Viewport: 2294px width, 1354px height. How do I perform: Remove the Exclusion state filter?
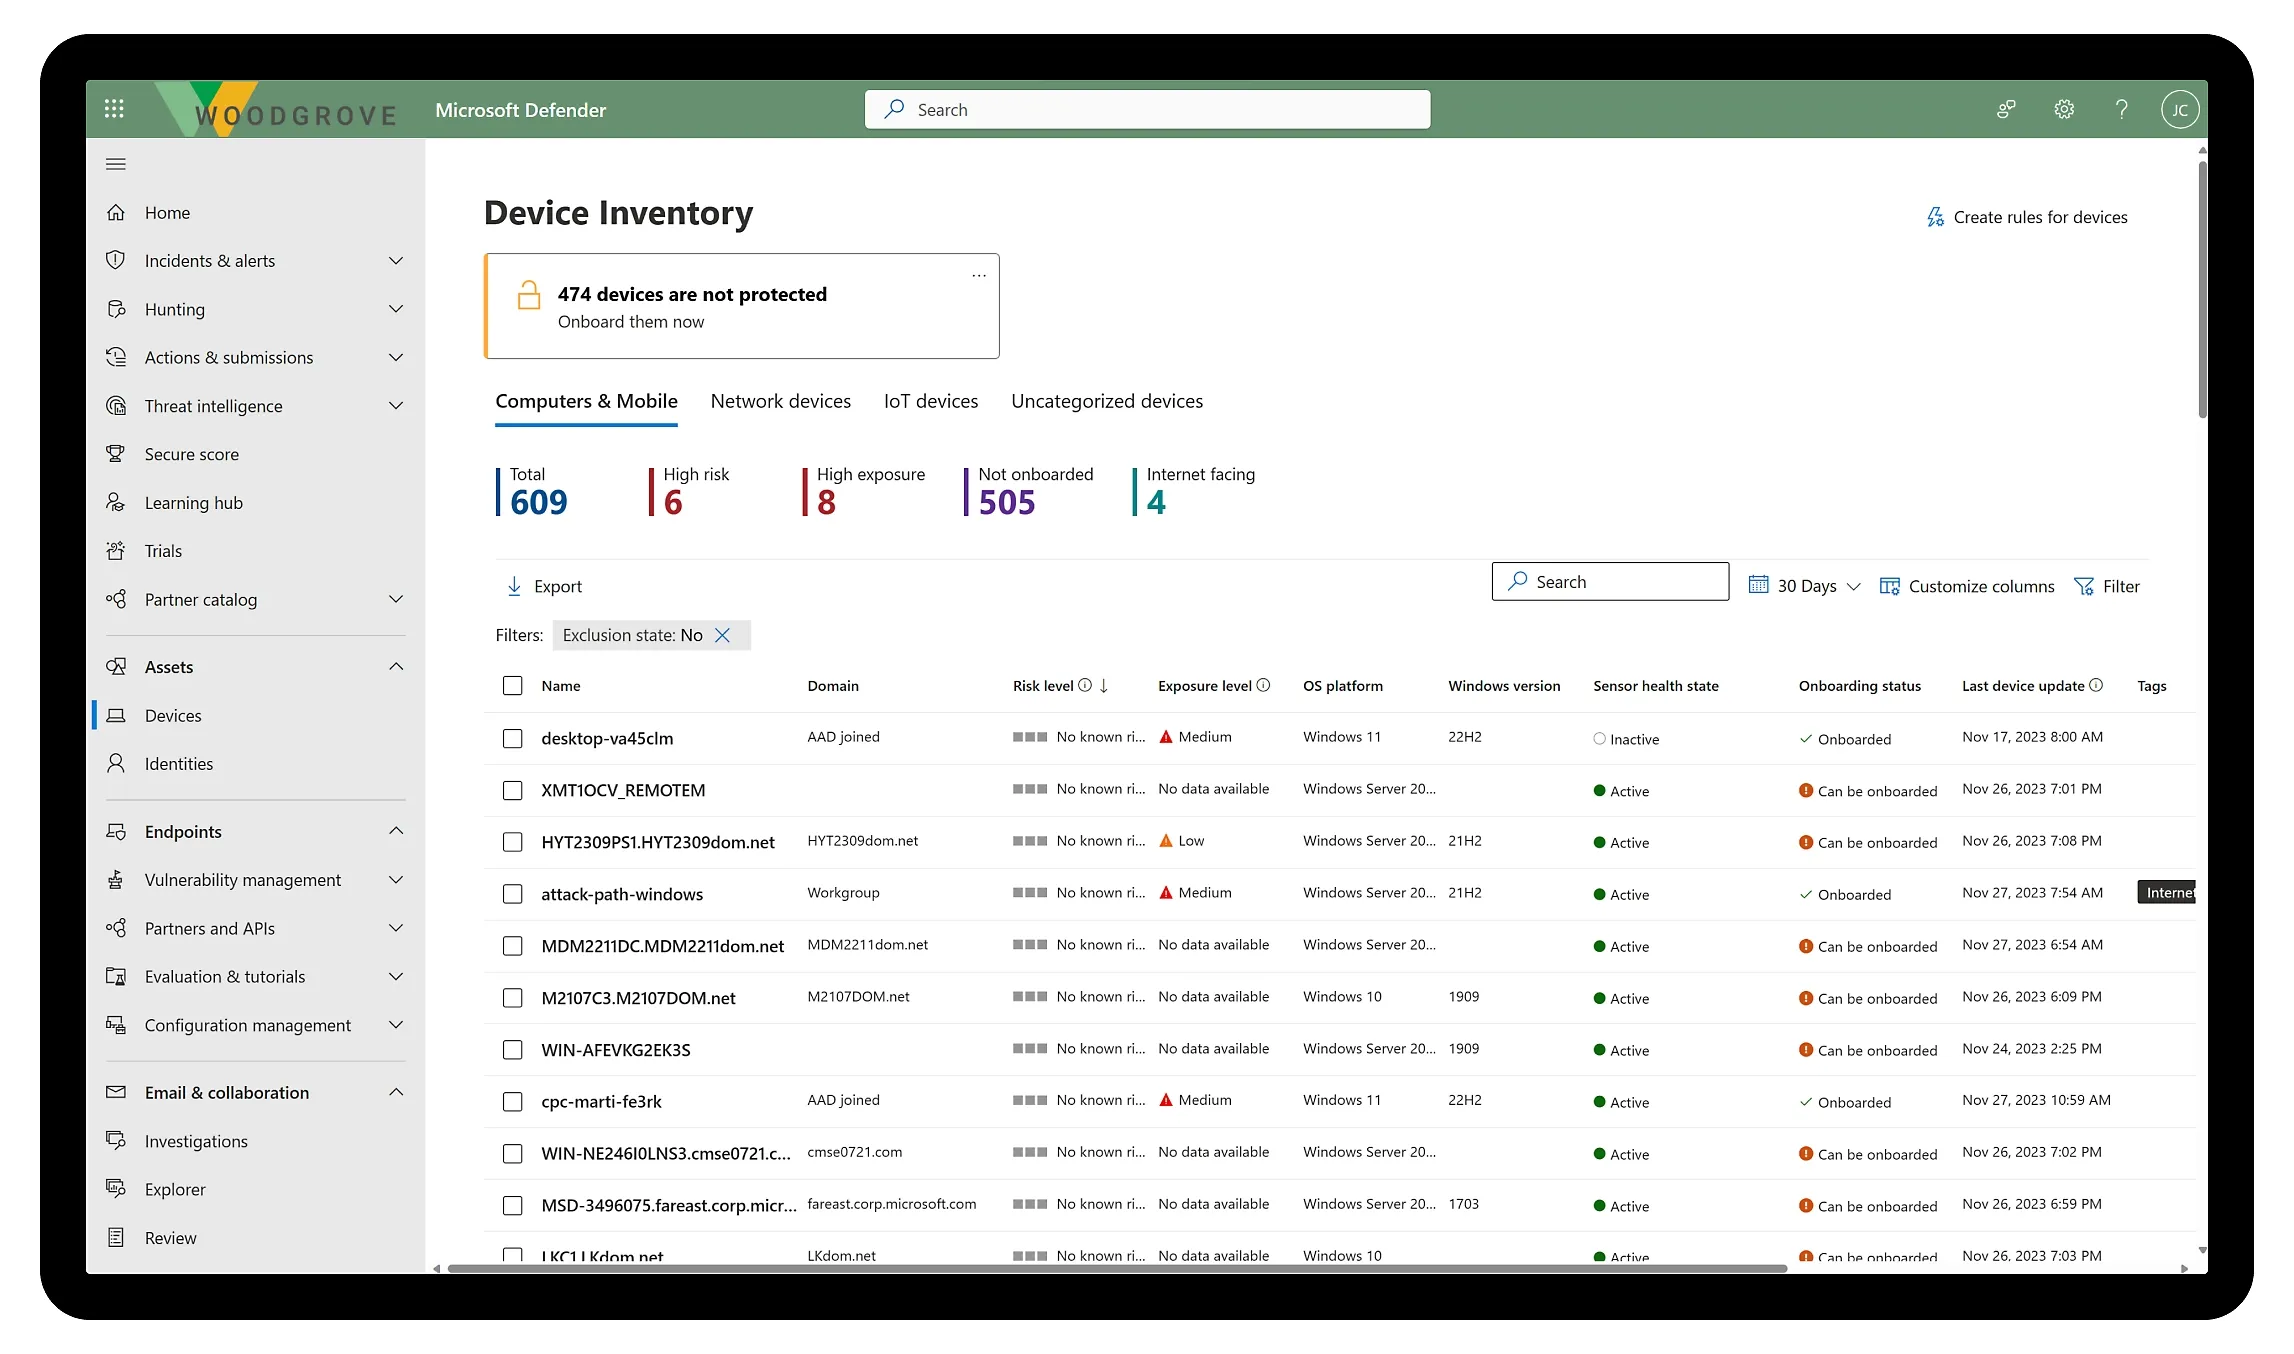coord(723,635)
